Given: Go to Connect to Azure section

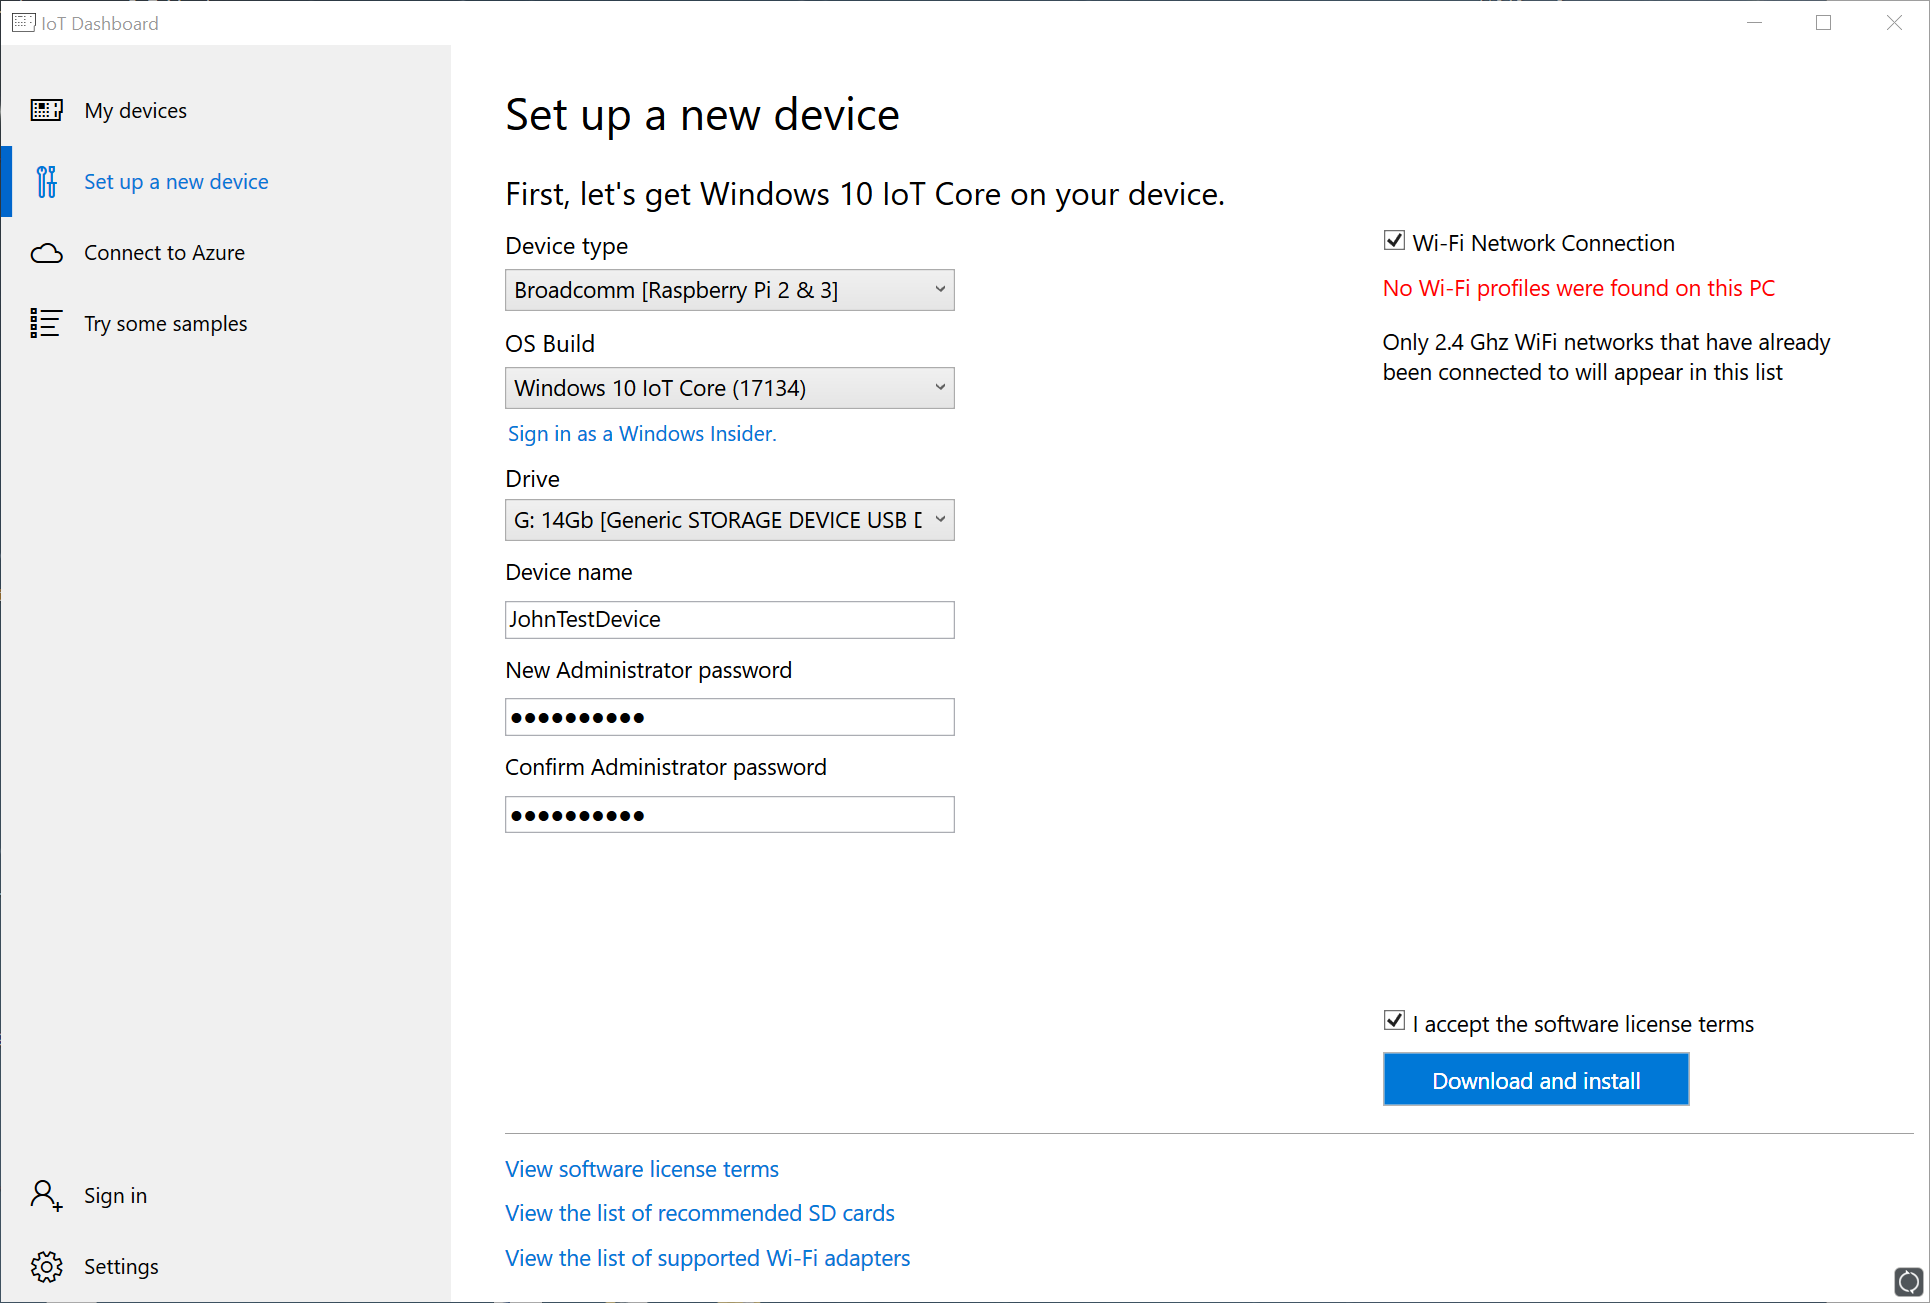Looking at the screenshot, I should coord(164,253).
